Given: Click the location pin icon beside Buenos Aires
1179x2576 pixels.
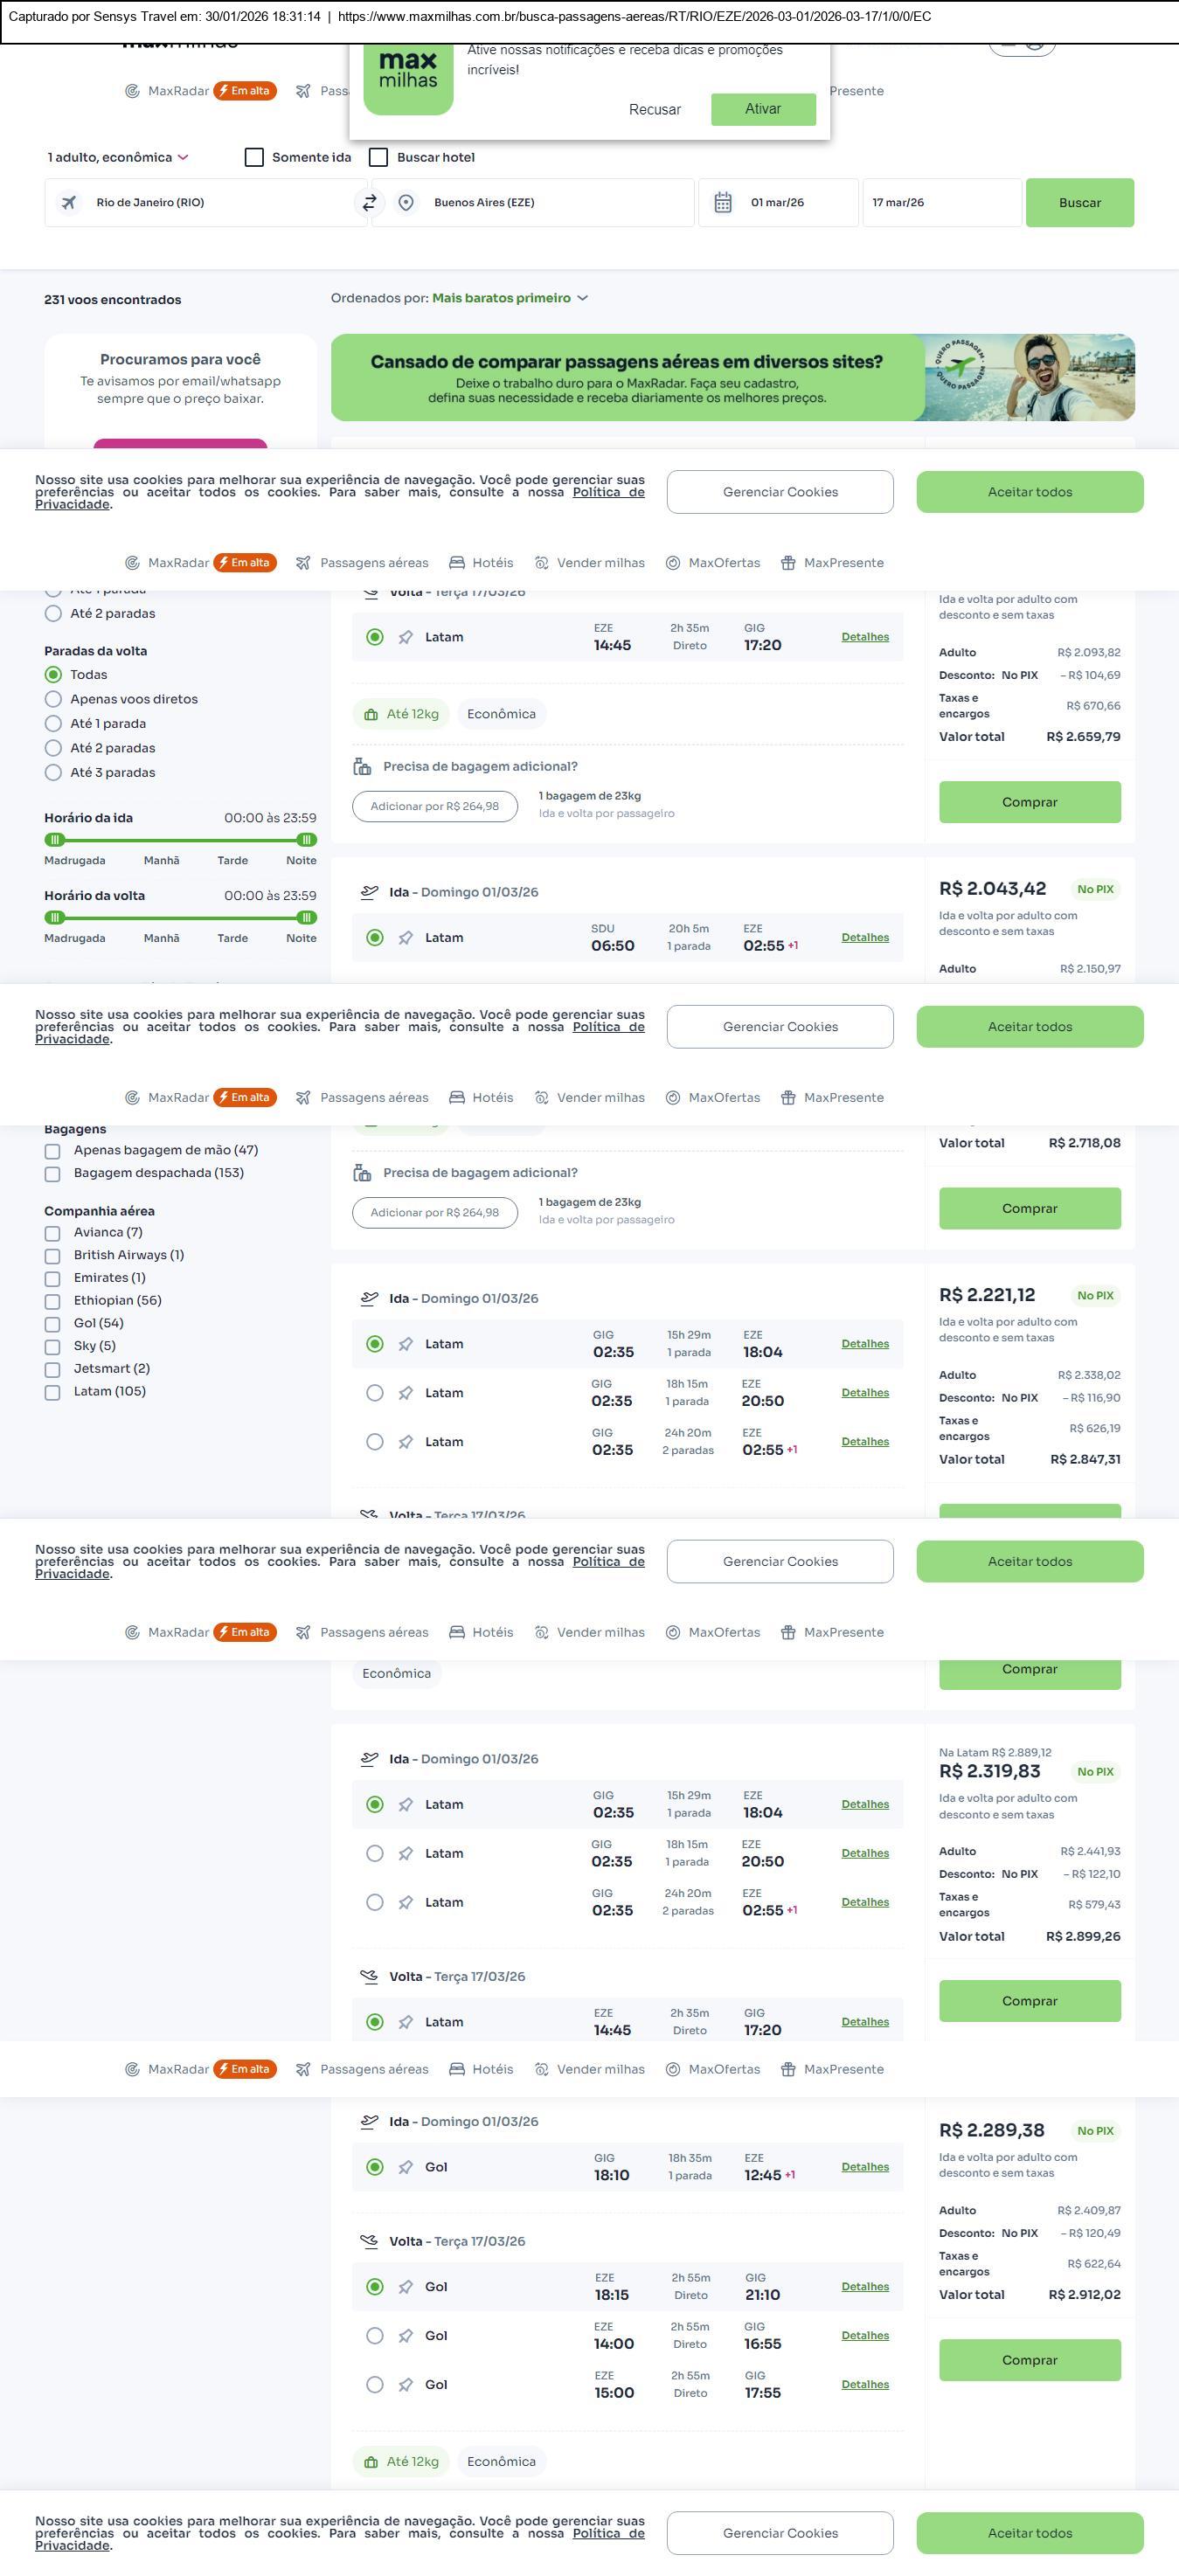Looking at the screenshot, I should [406, 203].
